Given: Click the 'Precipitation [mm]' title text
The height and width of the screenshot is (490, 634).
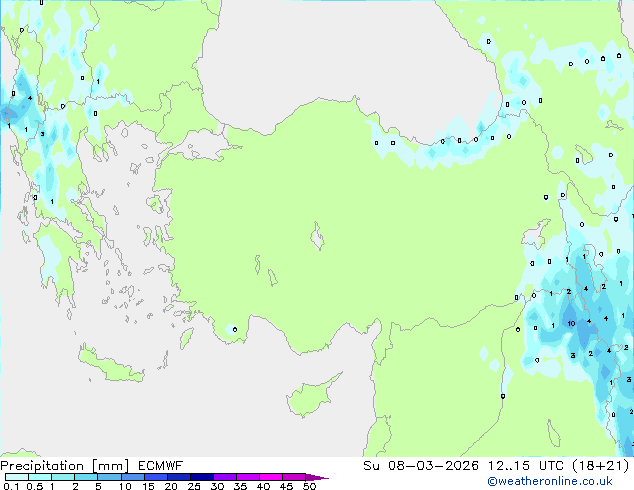Looking at the screenshot, I should [65, 466].
